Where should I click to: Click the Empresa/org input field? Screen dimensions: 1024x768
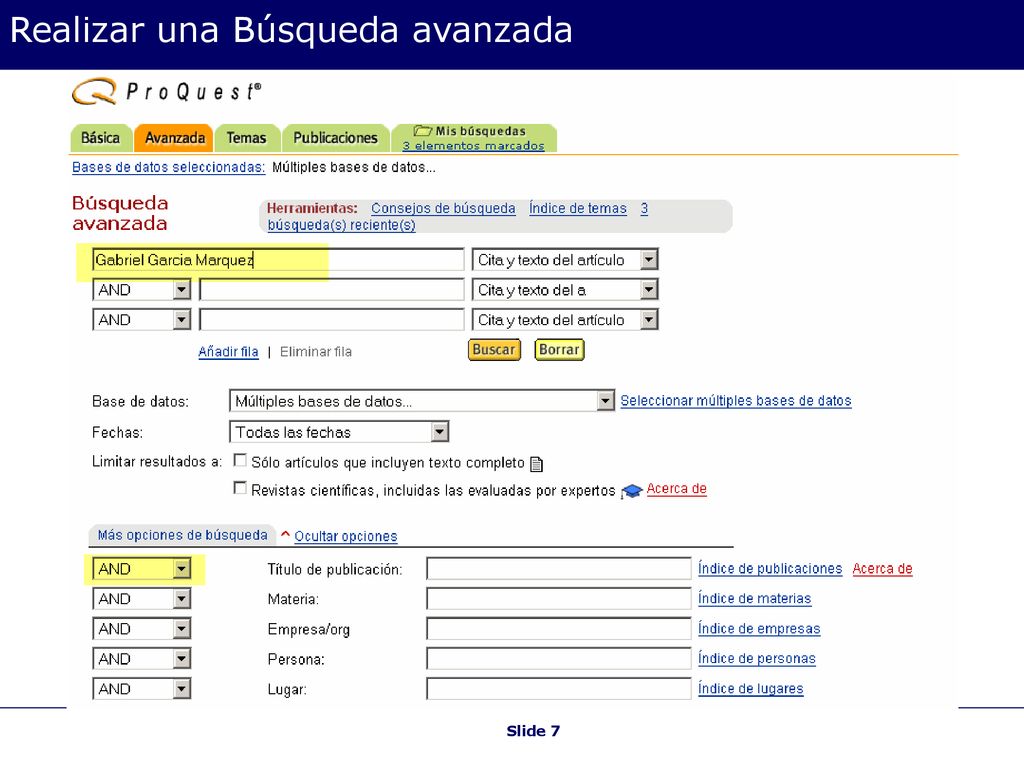tap(559, 629)
